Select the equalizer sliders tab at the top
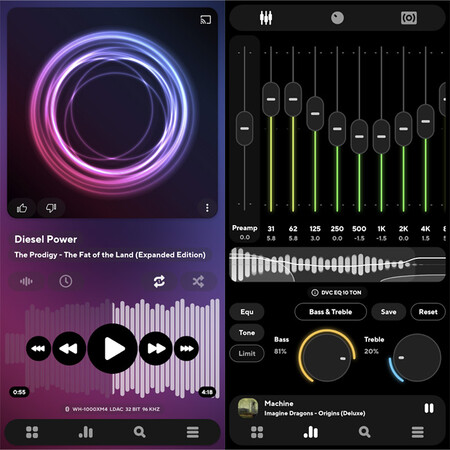450x450 pixels. pos(266,18)
